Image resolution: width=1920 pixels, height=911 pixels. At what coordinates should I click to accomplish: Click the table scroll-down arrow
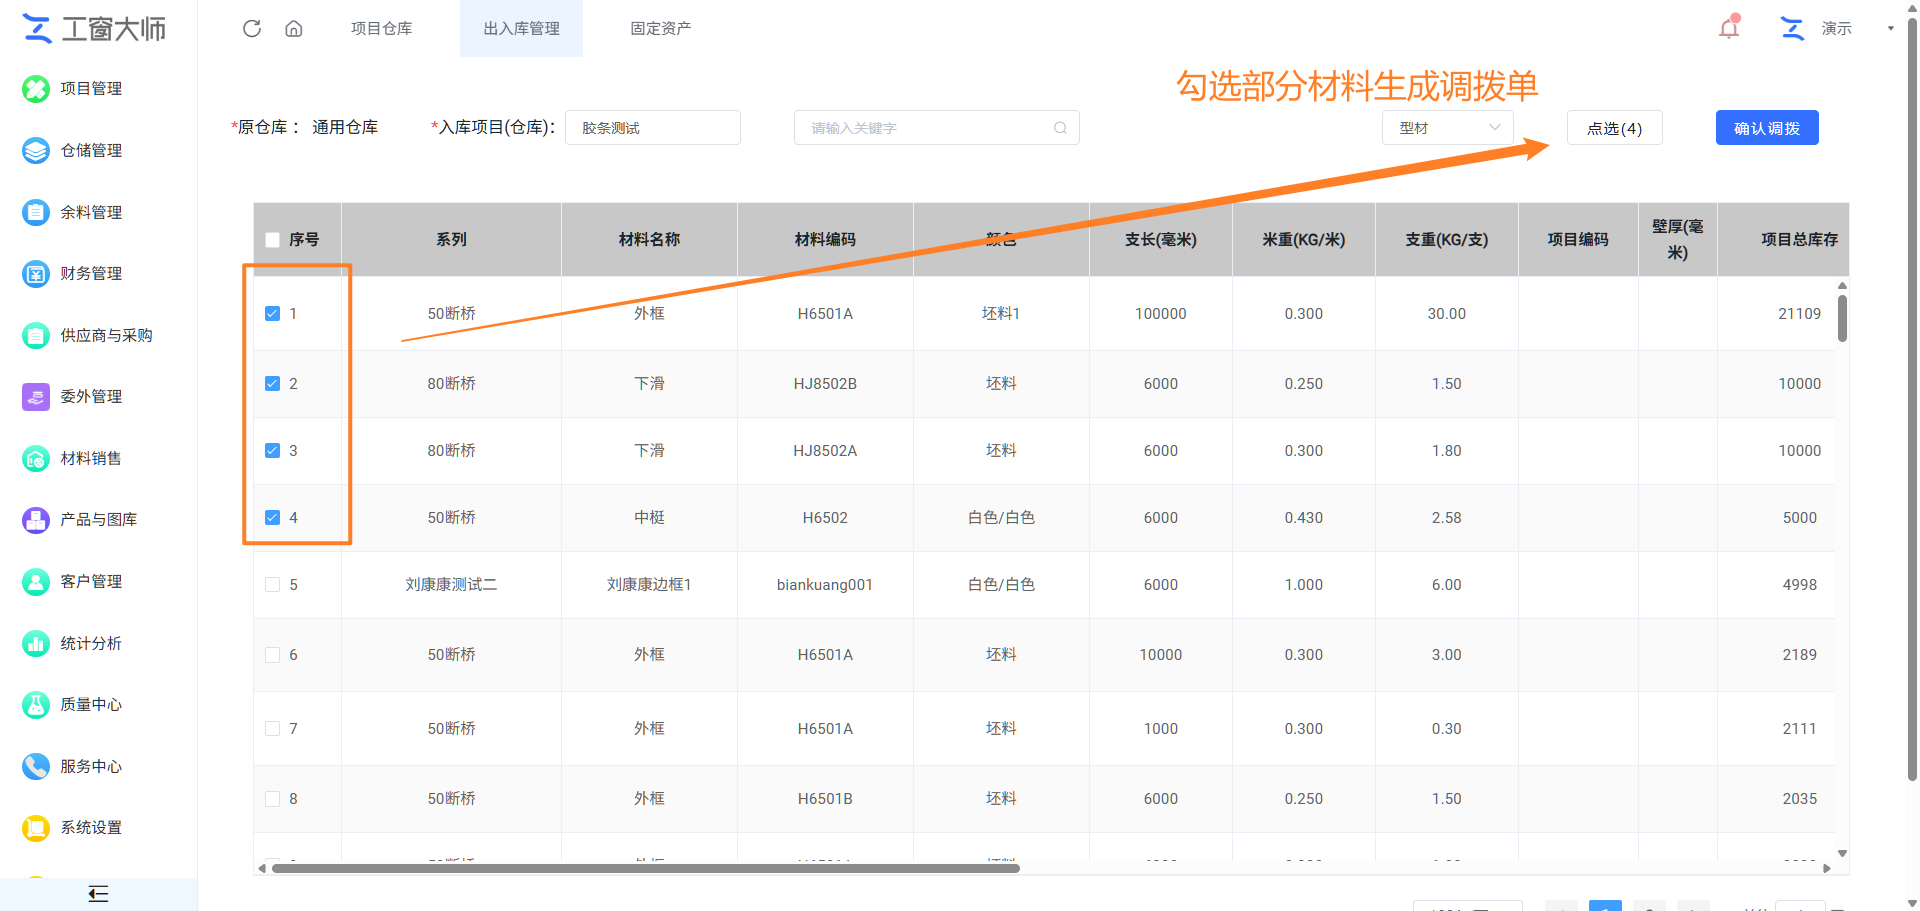coord(1842,853)
